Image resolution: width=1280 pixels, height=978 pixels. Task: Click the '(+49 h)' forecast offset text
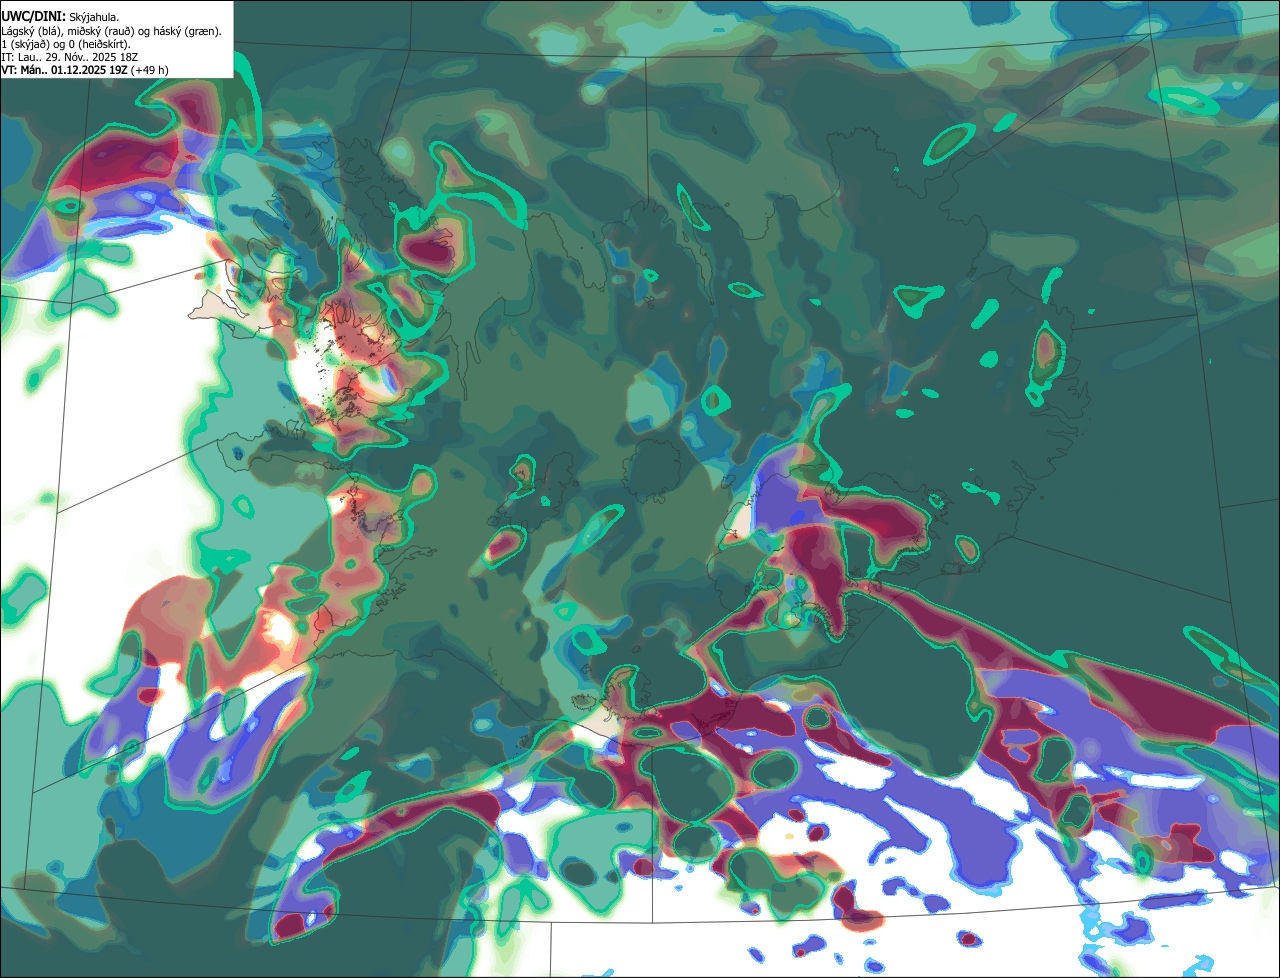tap(150, 70)
